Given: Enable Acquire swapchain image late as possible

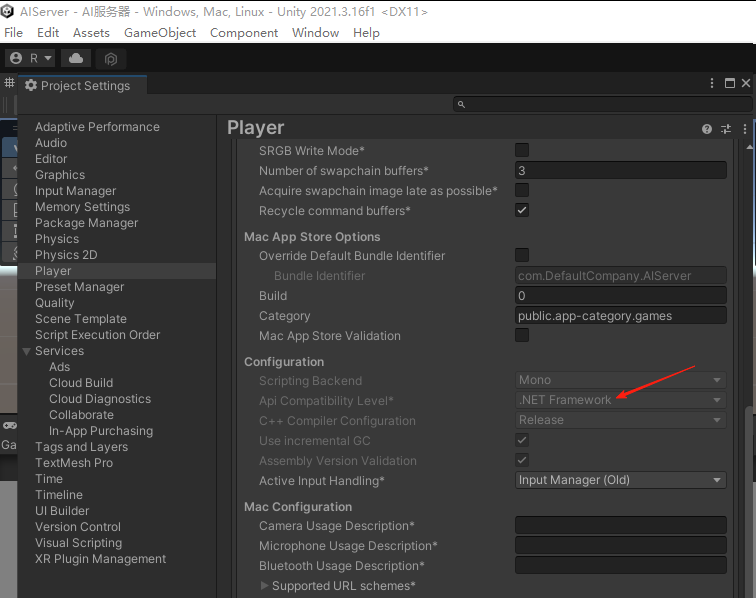Looking at the screenshot, I should [522, 190].
